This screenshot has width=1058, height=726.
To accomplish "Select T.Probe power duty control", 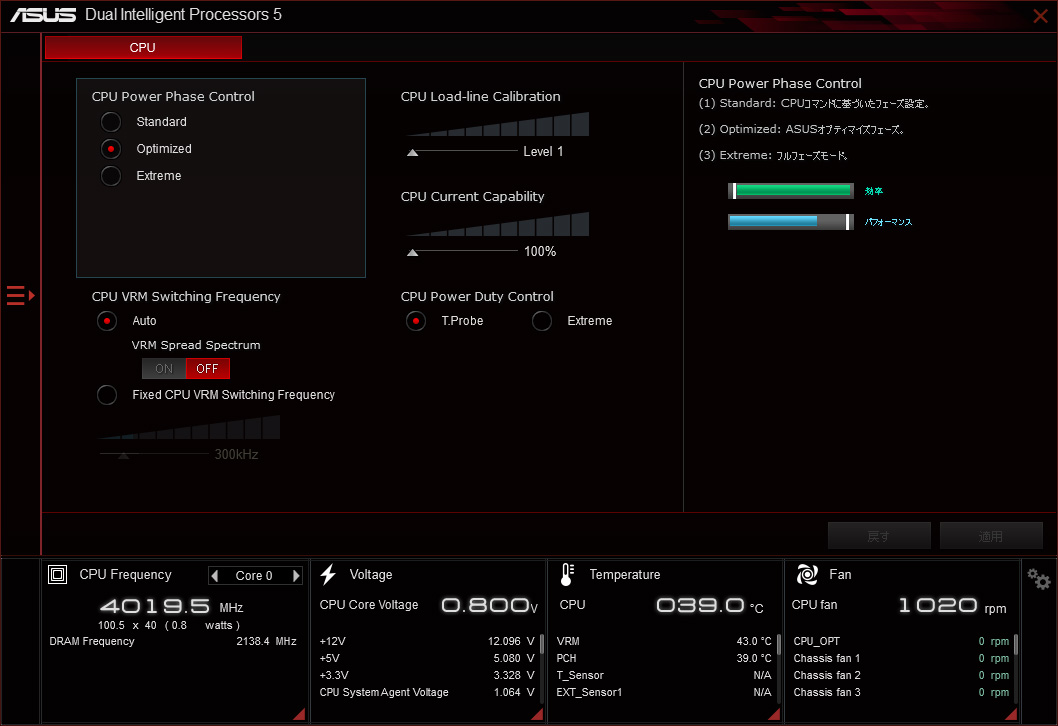I will point(416,321).
